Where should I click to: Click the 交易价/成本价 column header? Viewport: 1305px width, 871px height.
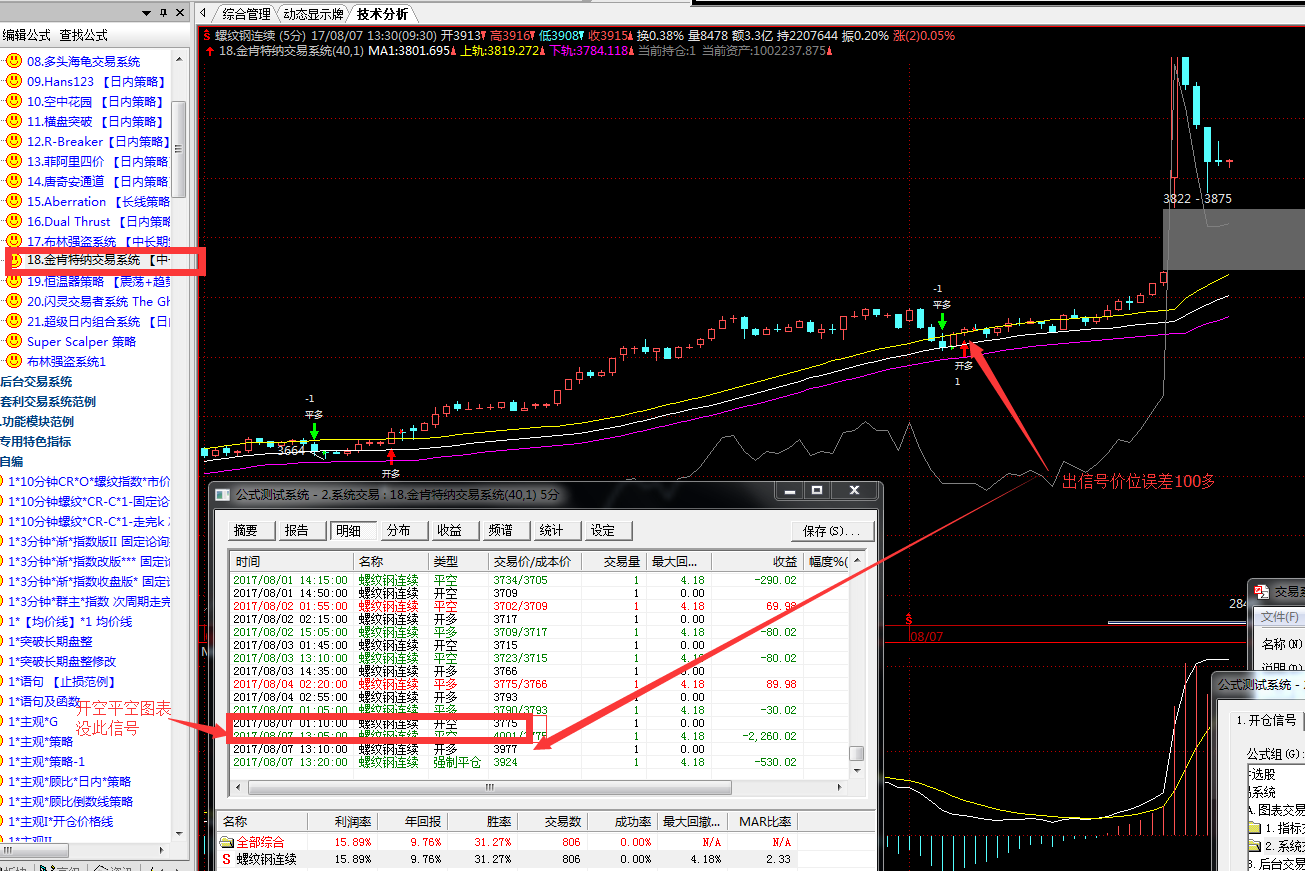coord(532,562)
